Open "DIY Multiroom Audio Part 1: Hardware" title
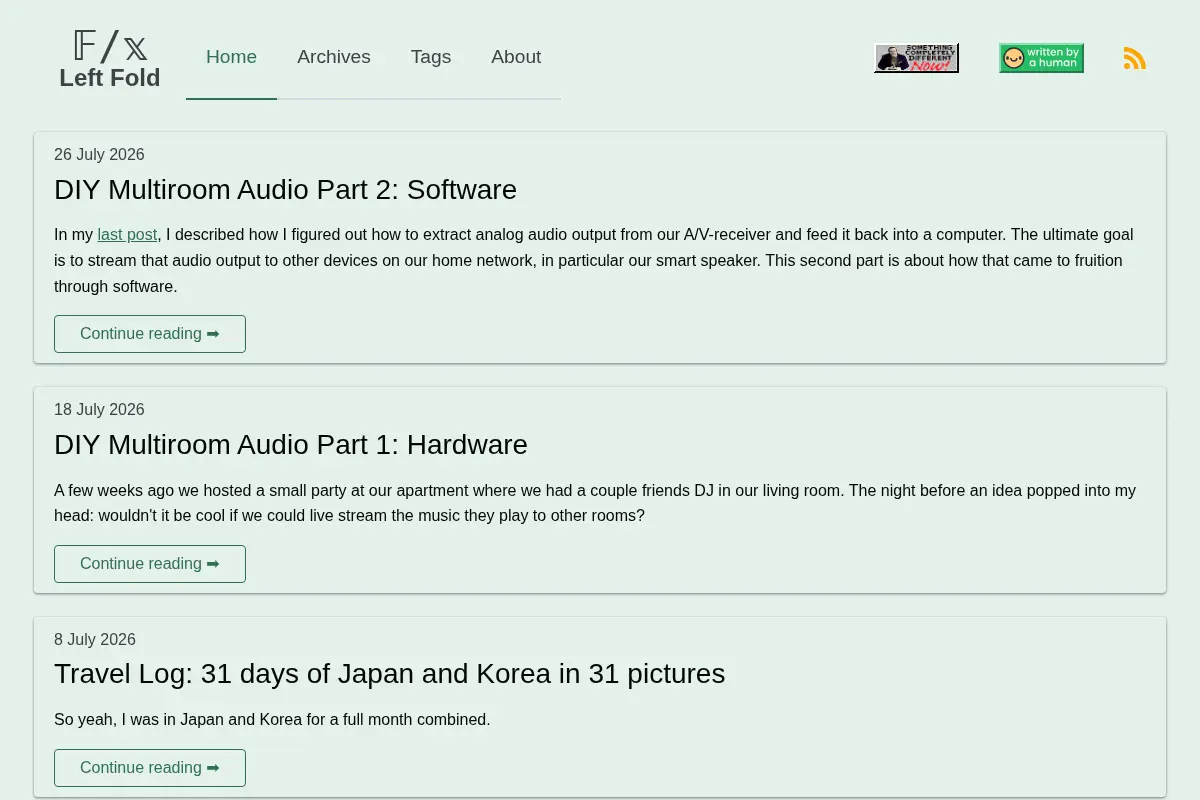Viewport: 1200px width, 800px height. click(291, 445)
